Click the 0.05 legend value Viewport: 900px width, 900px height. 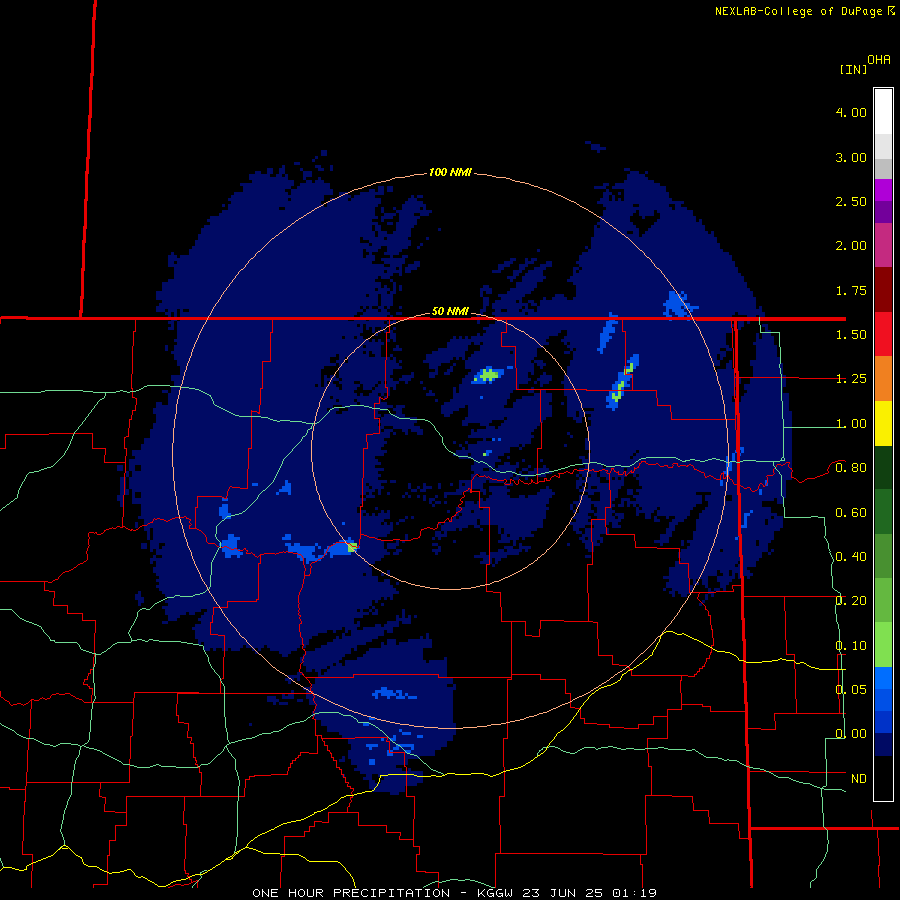pos(851,689)
